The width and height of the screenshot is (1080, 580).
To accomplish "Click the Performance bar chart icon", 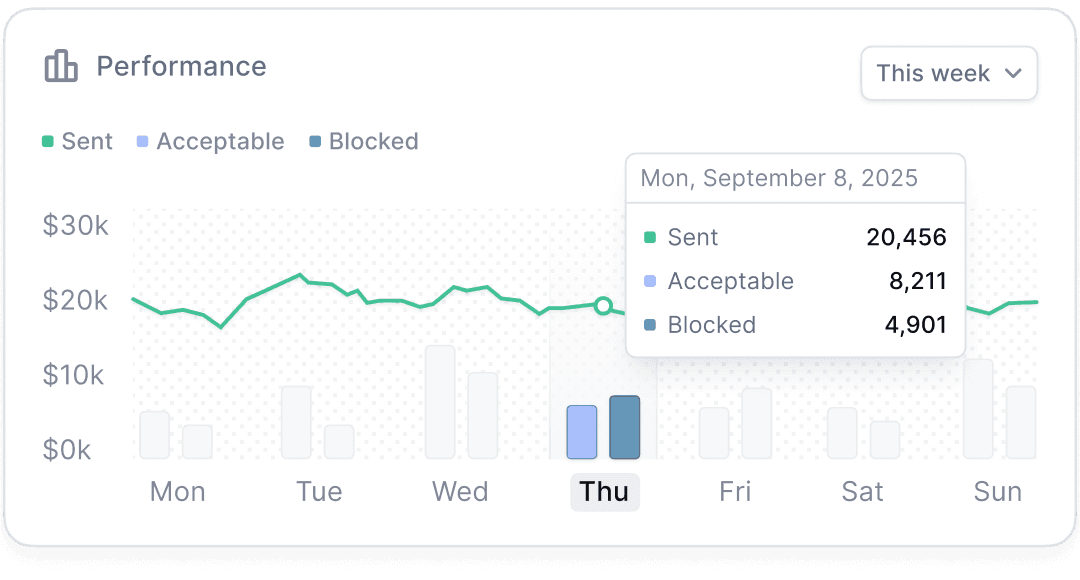I will point(61,67).
